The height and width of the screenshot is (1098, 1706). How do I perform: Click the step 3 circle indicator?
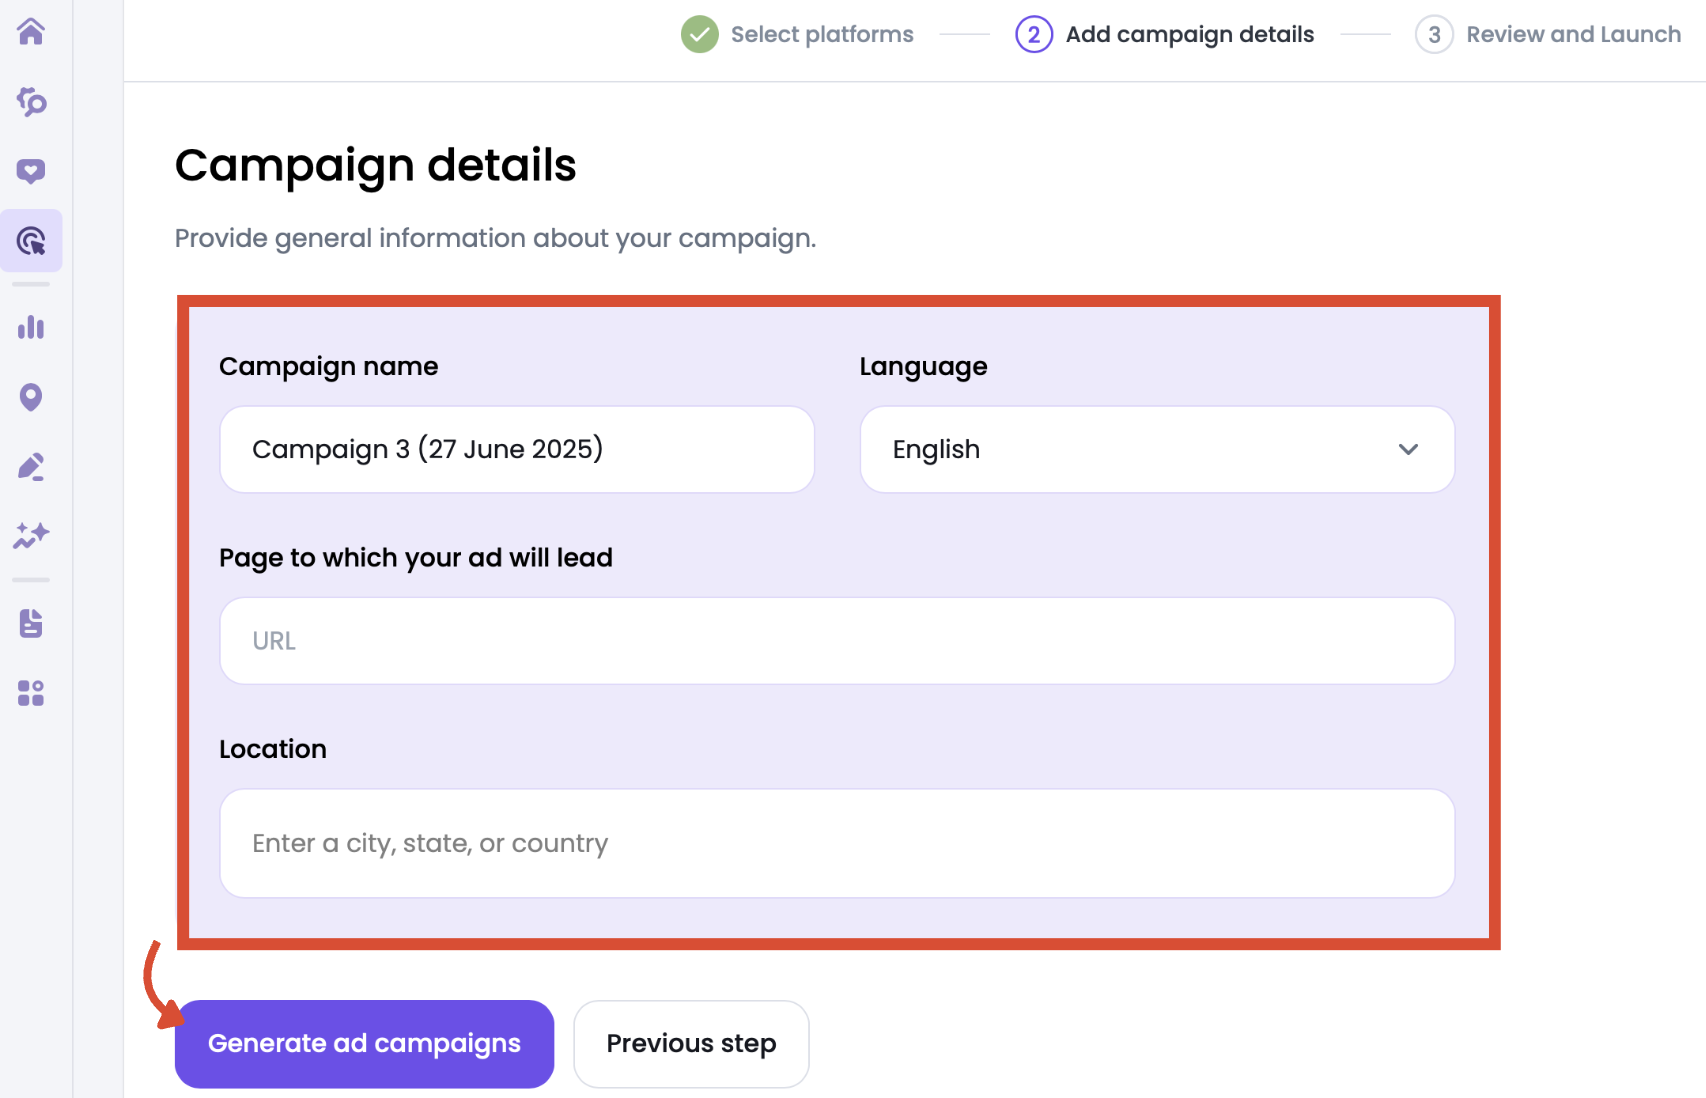(1433, 34)
